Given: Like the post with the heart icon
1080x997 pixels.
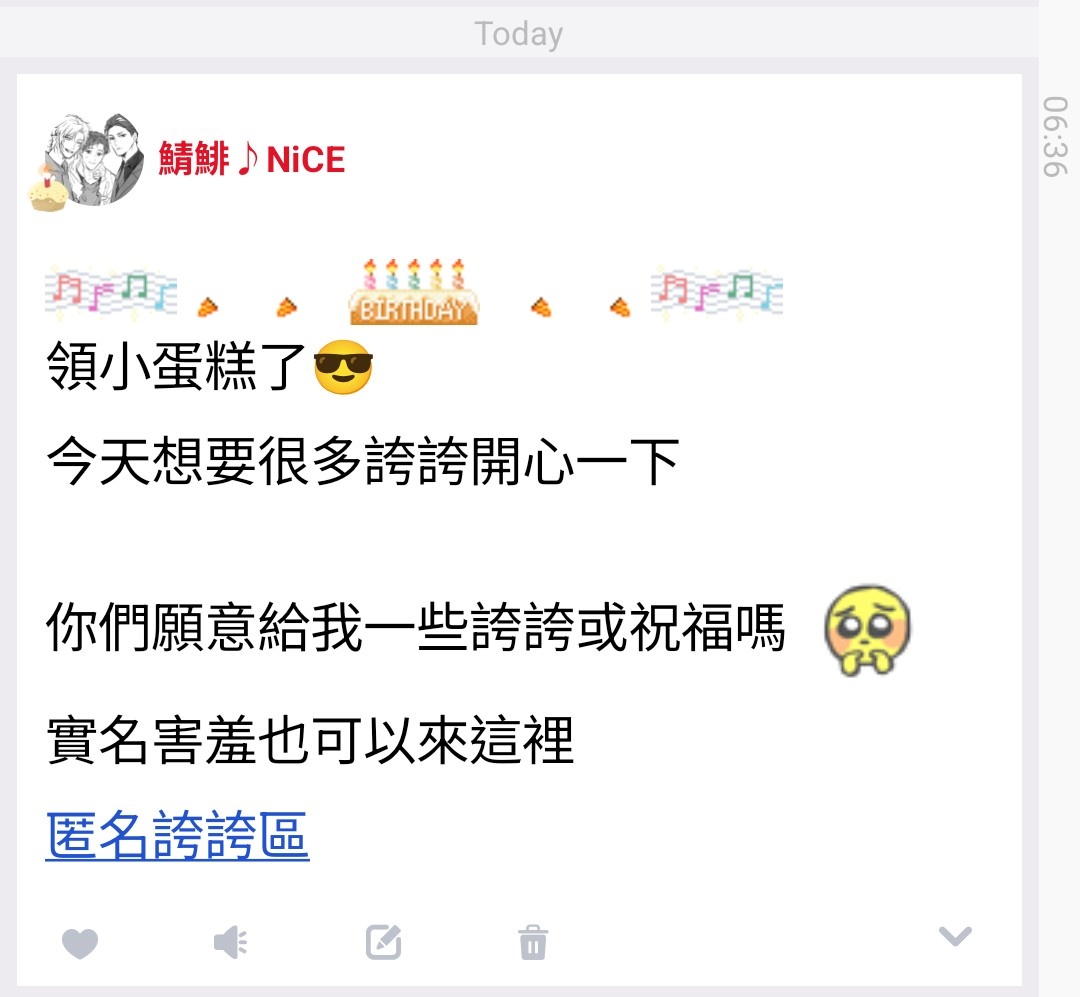Looking at the screenshot, I should [x=80, y=943].
